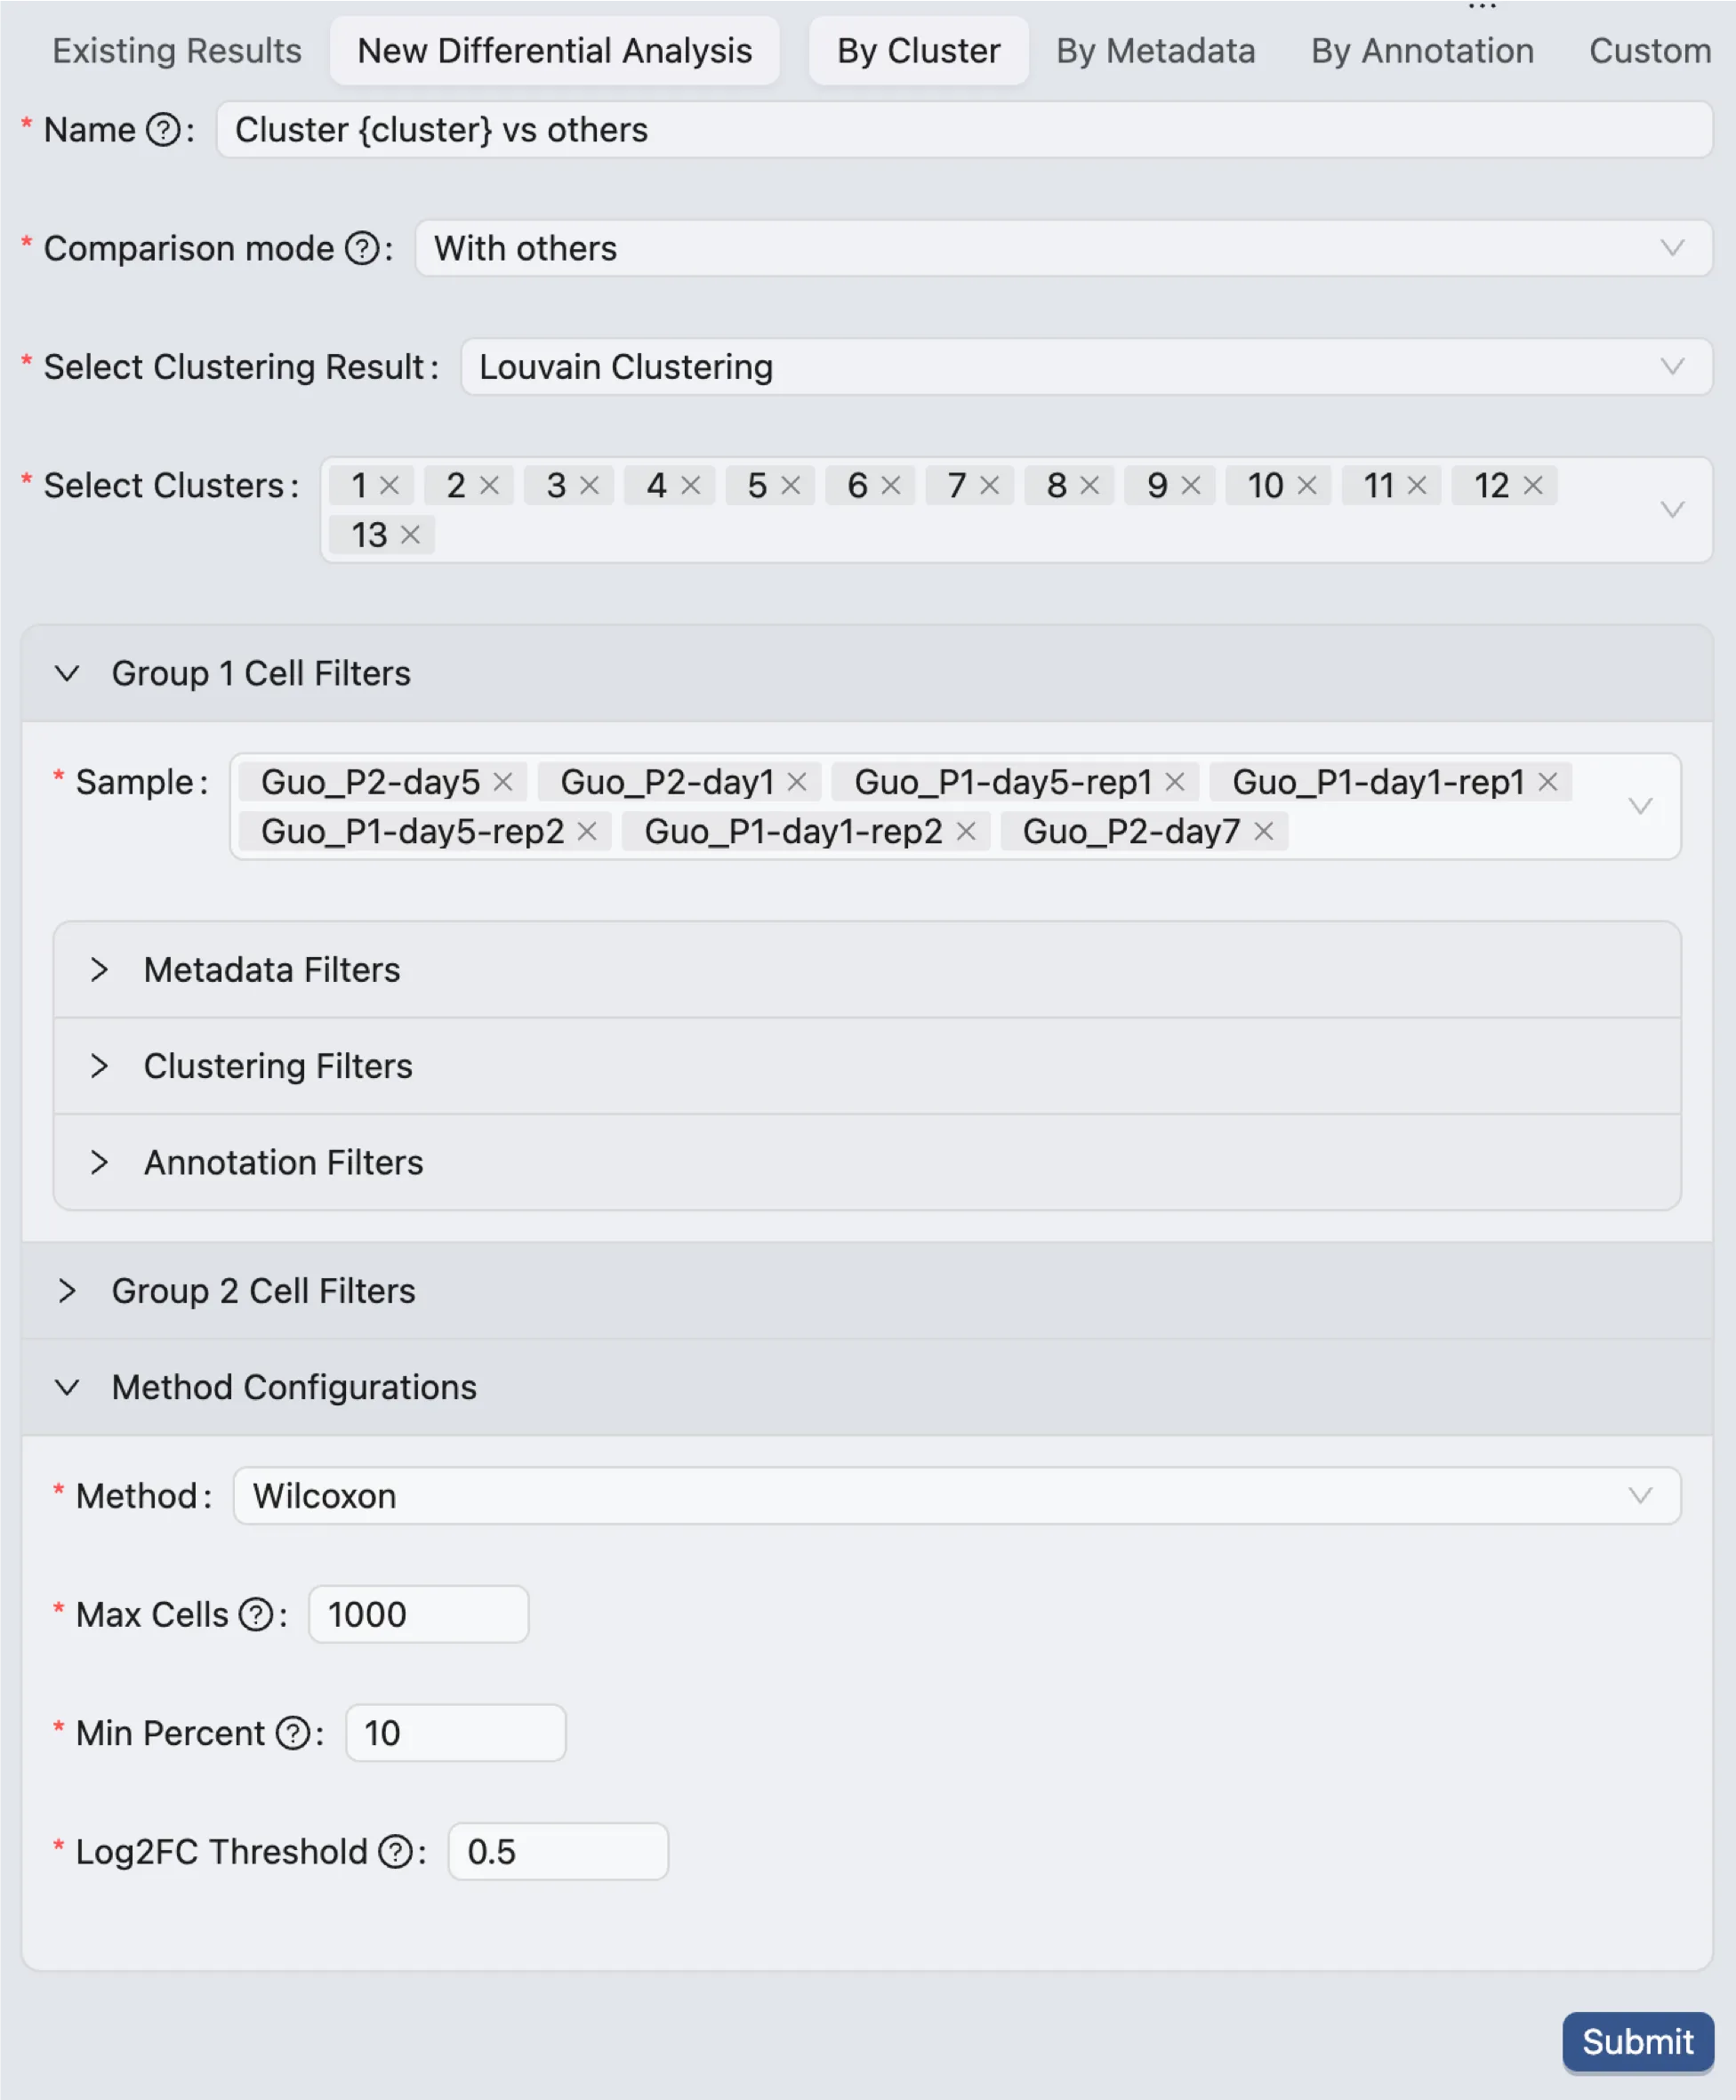Expand the Metadata Filters section

click(x=271, y=970)
